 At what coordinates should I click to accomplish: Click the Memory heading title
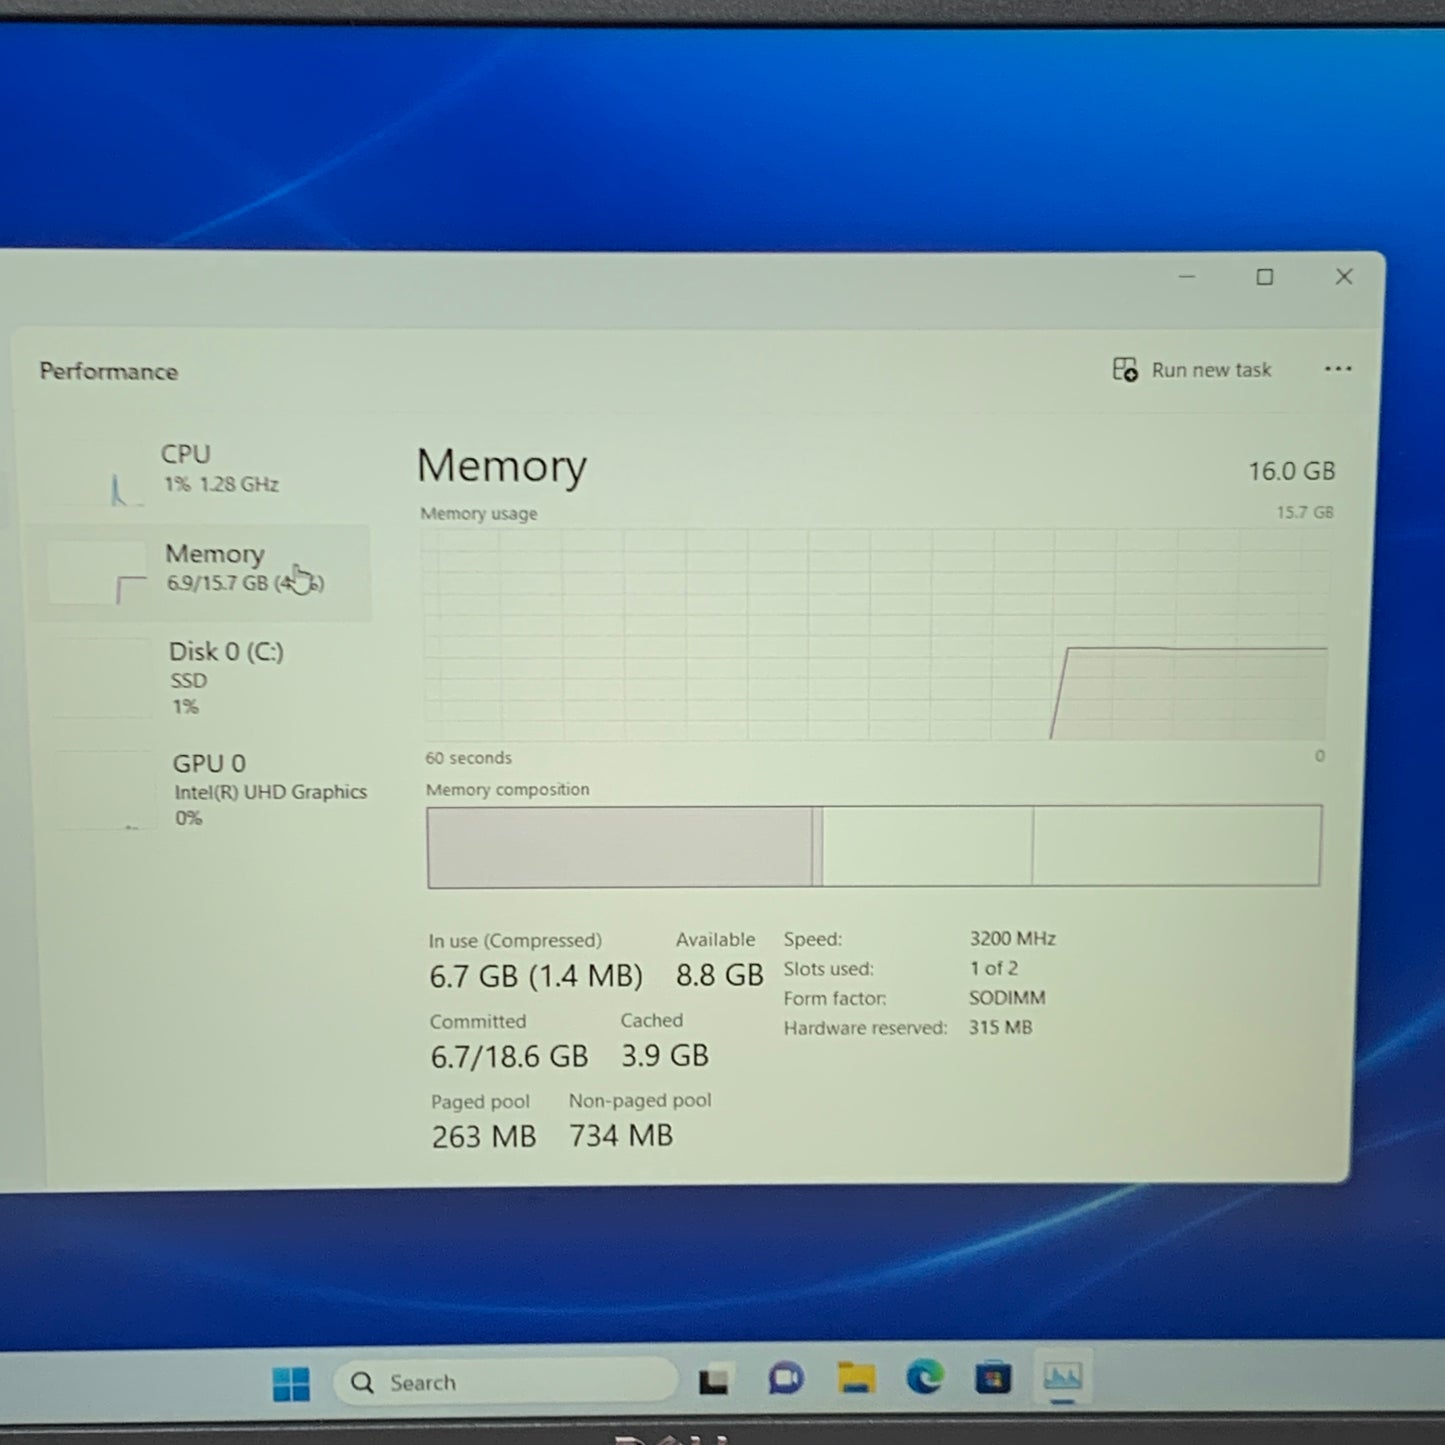click(501, 467)
